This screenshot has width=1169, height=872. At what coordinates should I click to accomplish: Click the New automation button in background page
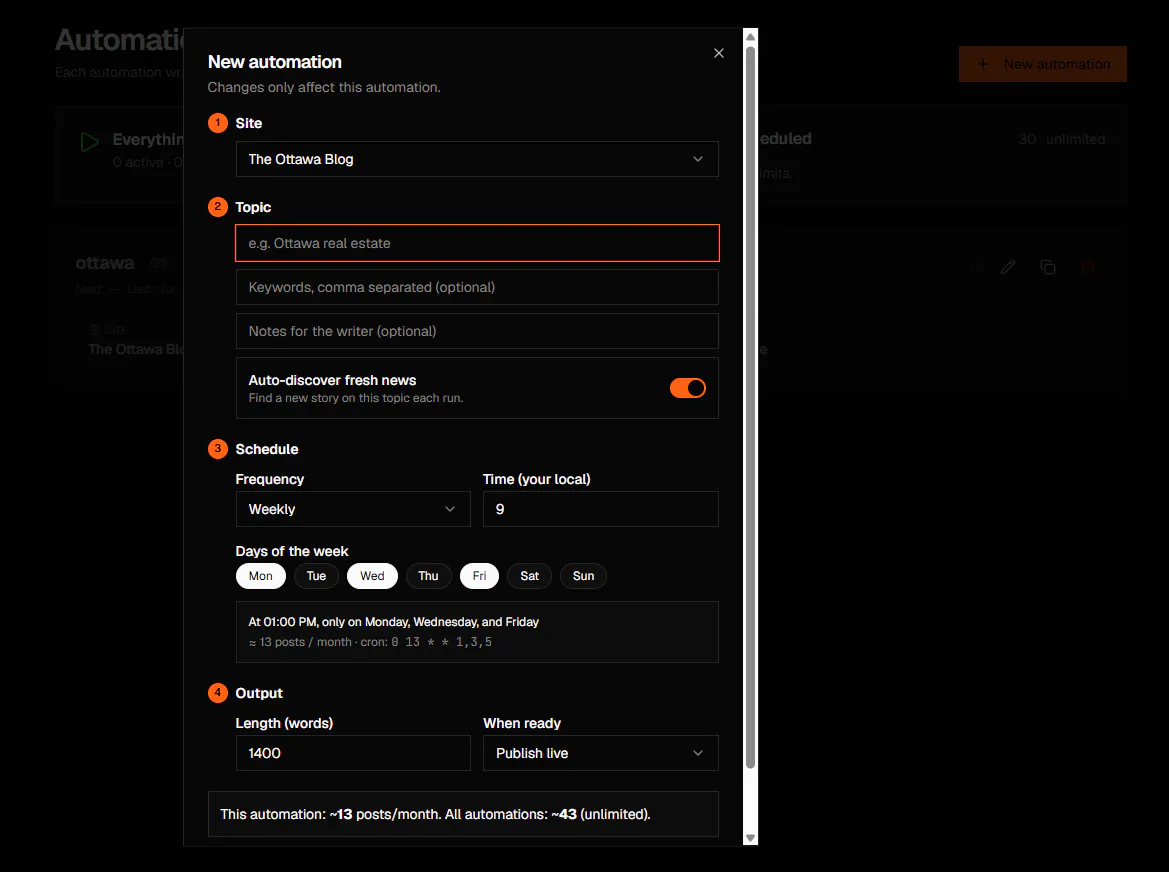(x=1042, y=64)
